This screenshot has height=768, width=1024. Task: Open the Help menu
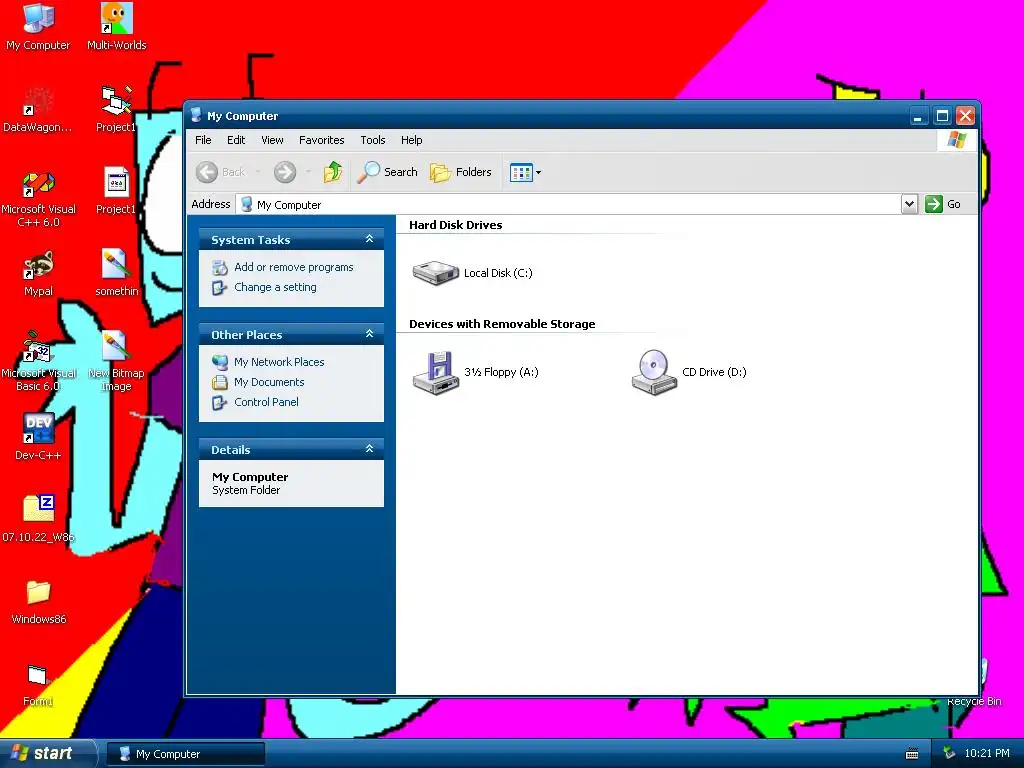[411, 140]
